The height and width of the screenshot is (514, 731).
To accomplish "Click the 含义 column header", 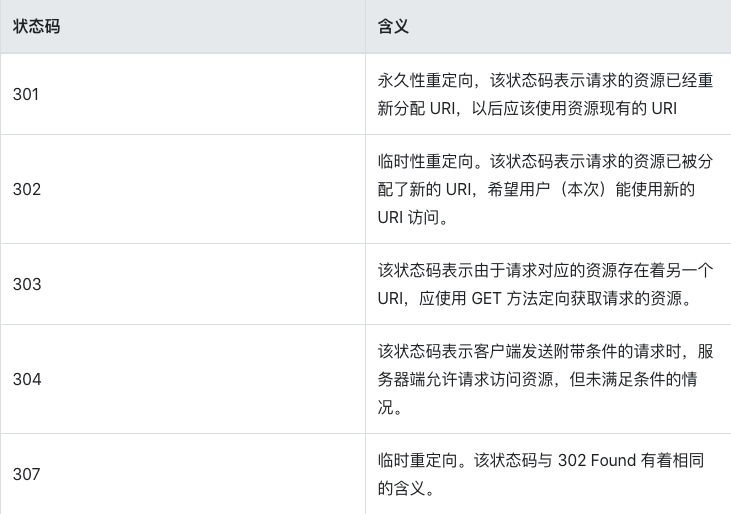I will [393, 27].
